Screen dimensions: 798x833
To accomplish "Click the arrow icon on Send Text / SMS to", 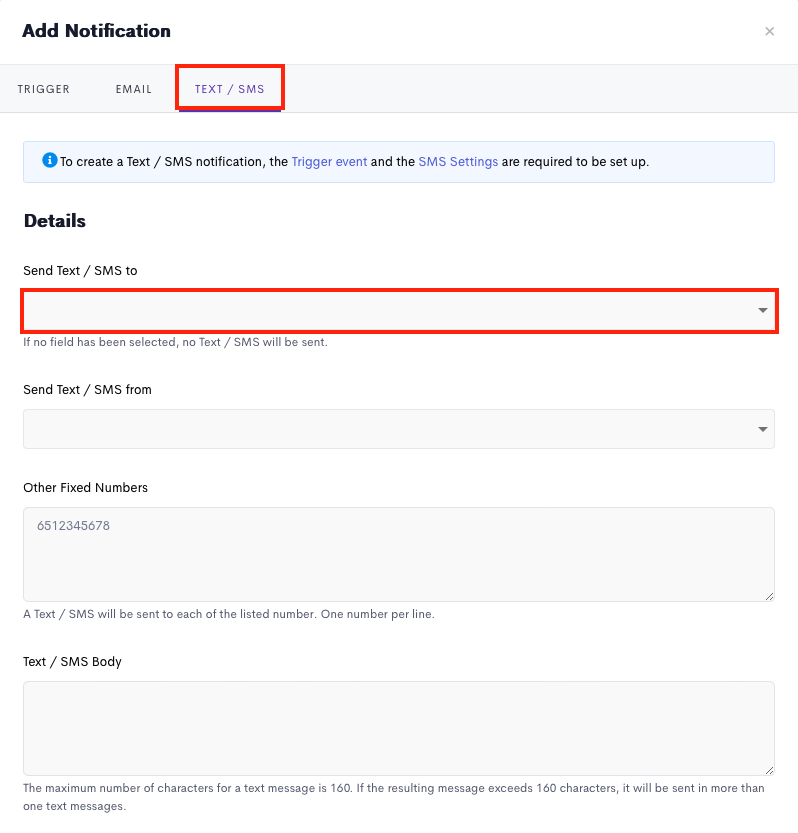I will click(x=763, y=311).
